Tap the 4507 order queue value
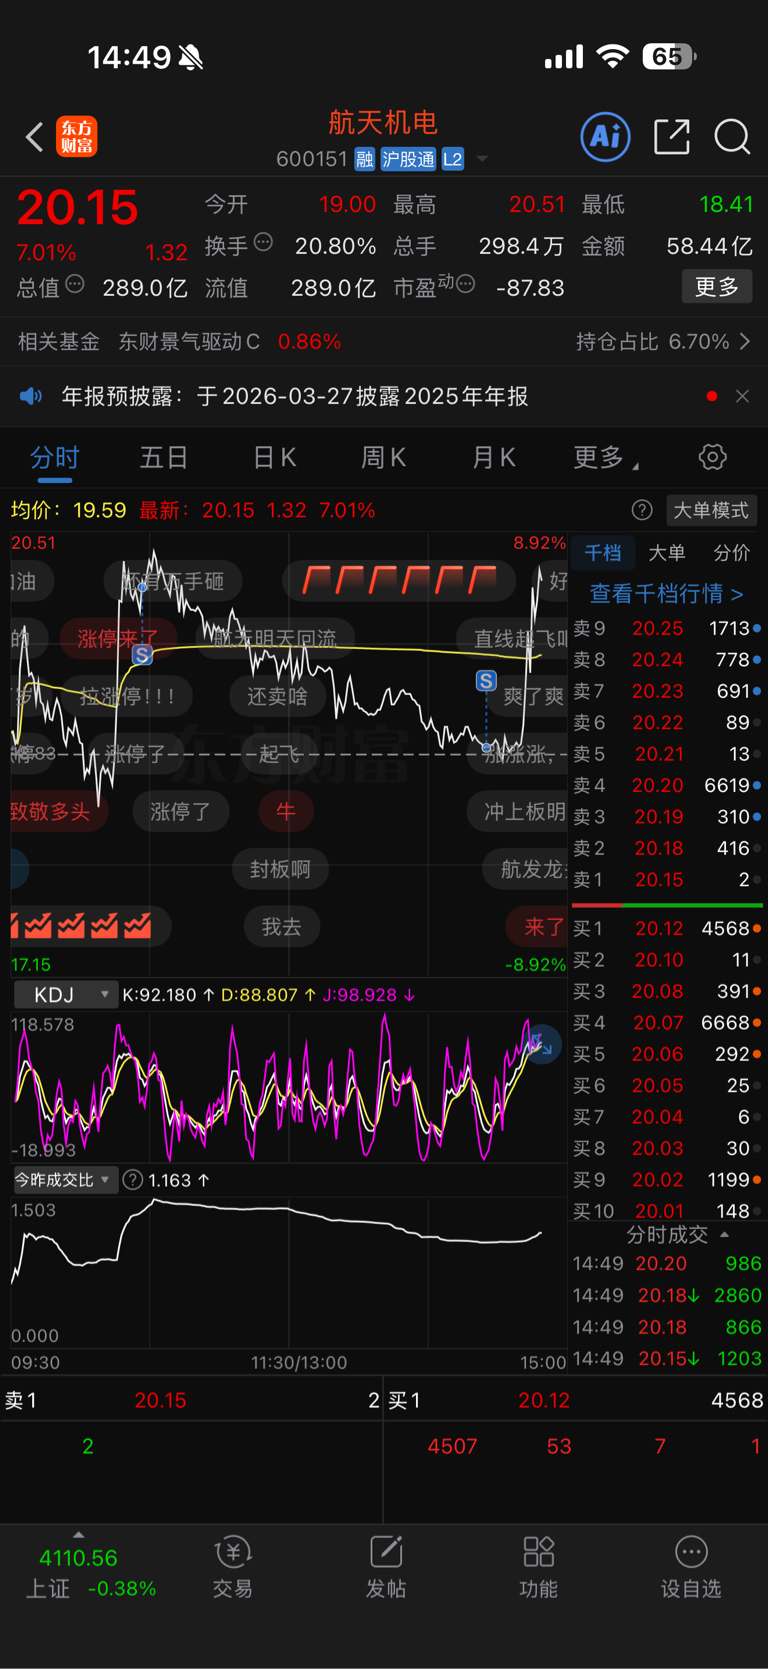Screen dimensions: 768x1669 (452, 1446)
